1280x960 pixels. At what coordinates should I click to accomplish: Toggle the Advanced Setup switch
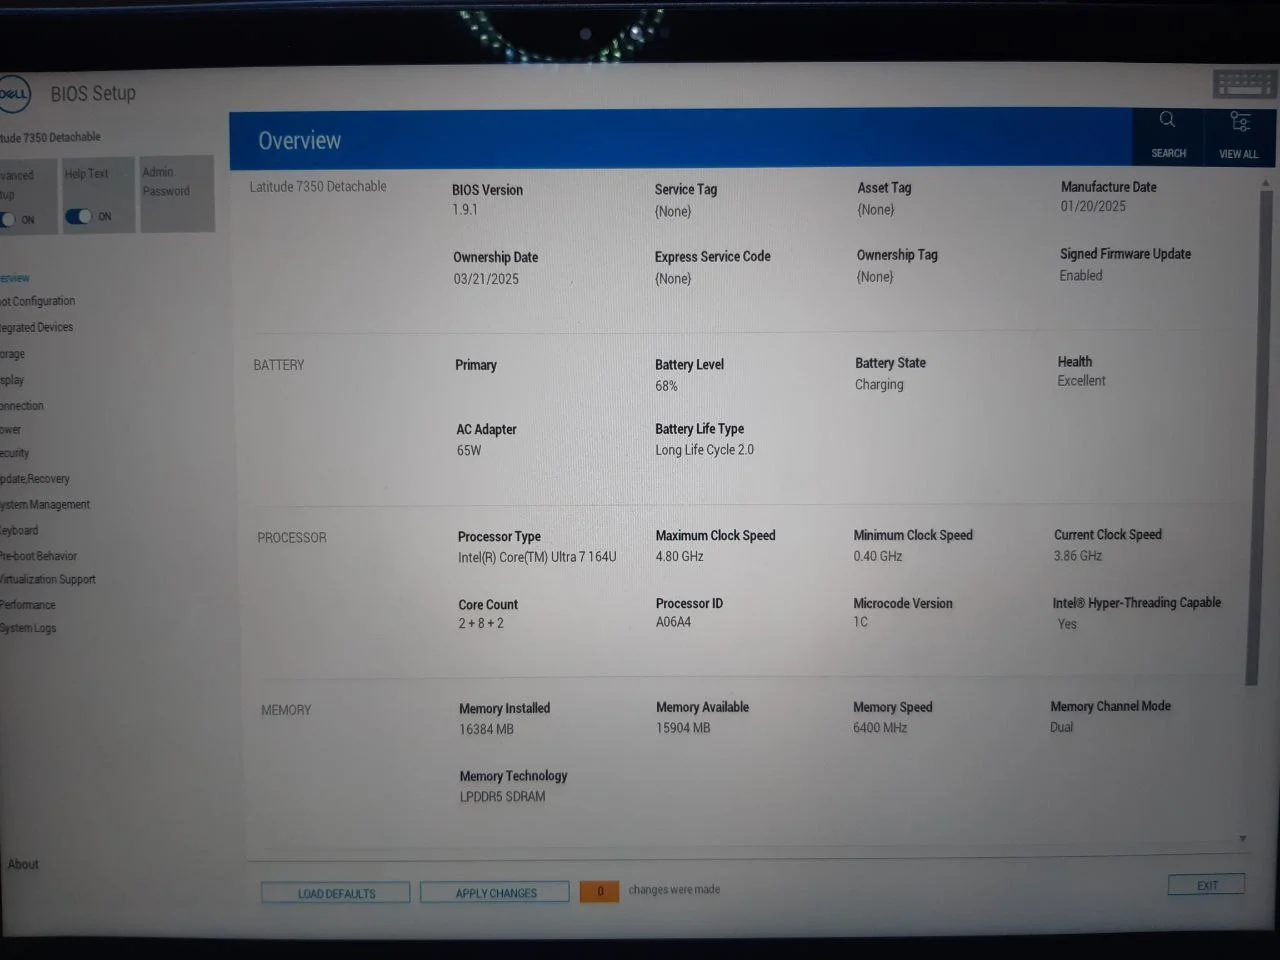[8, 219]
